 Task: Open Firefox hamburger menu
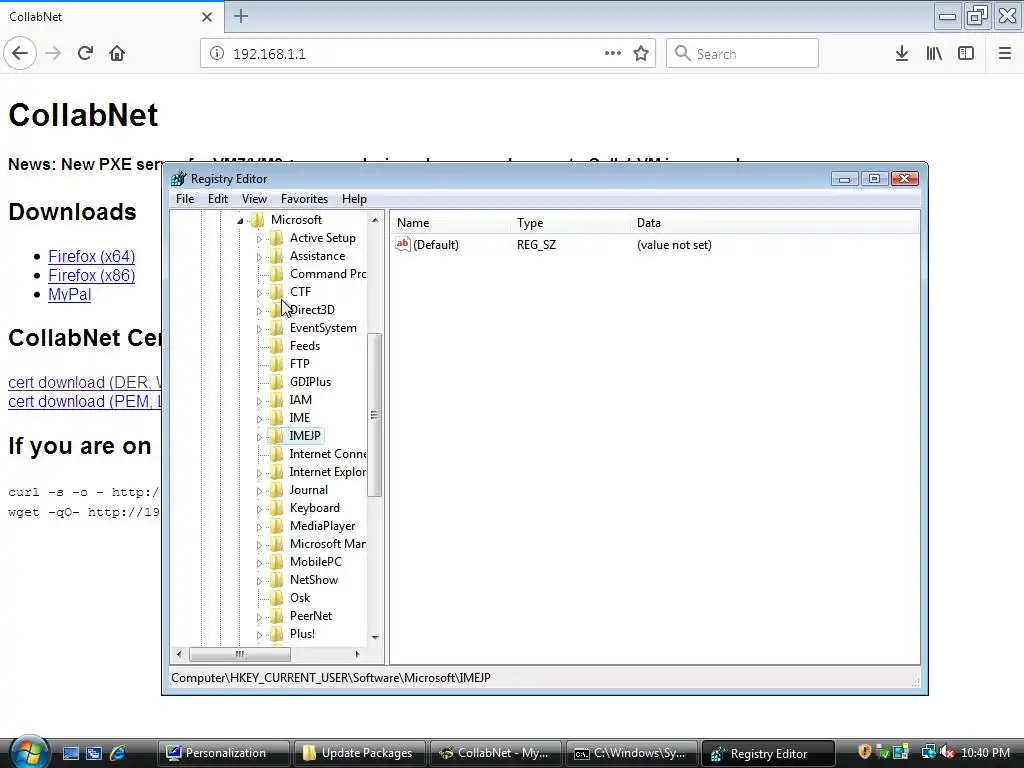tap(1005, 54)
